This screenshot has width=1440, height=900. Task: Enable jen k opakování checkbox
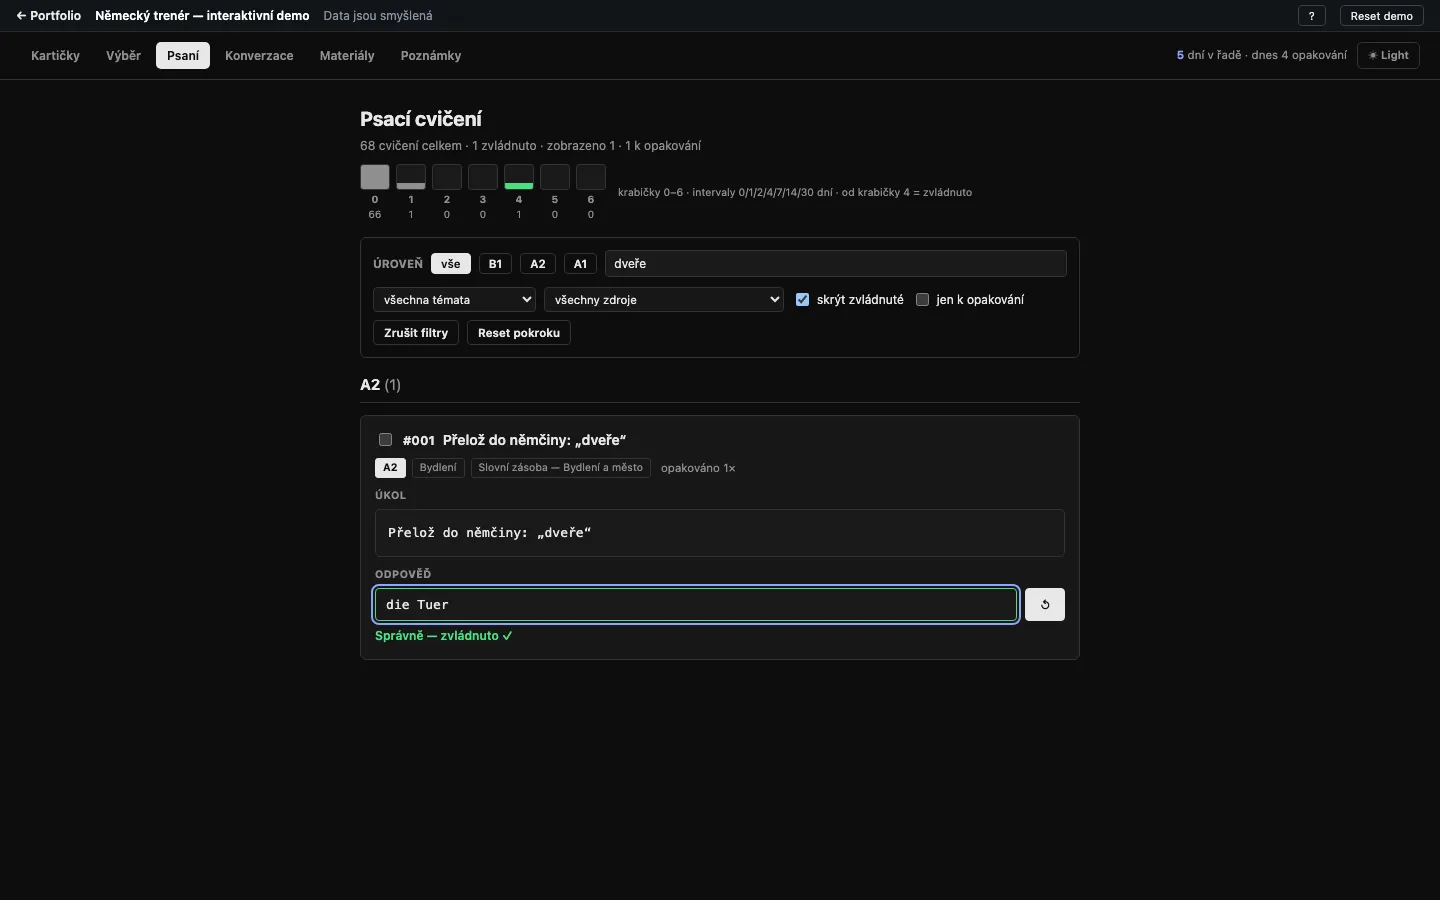(x=922, y=300)
